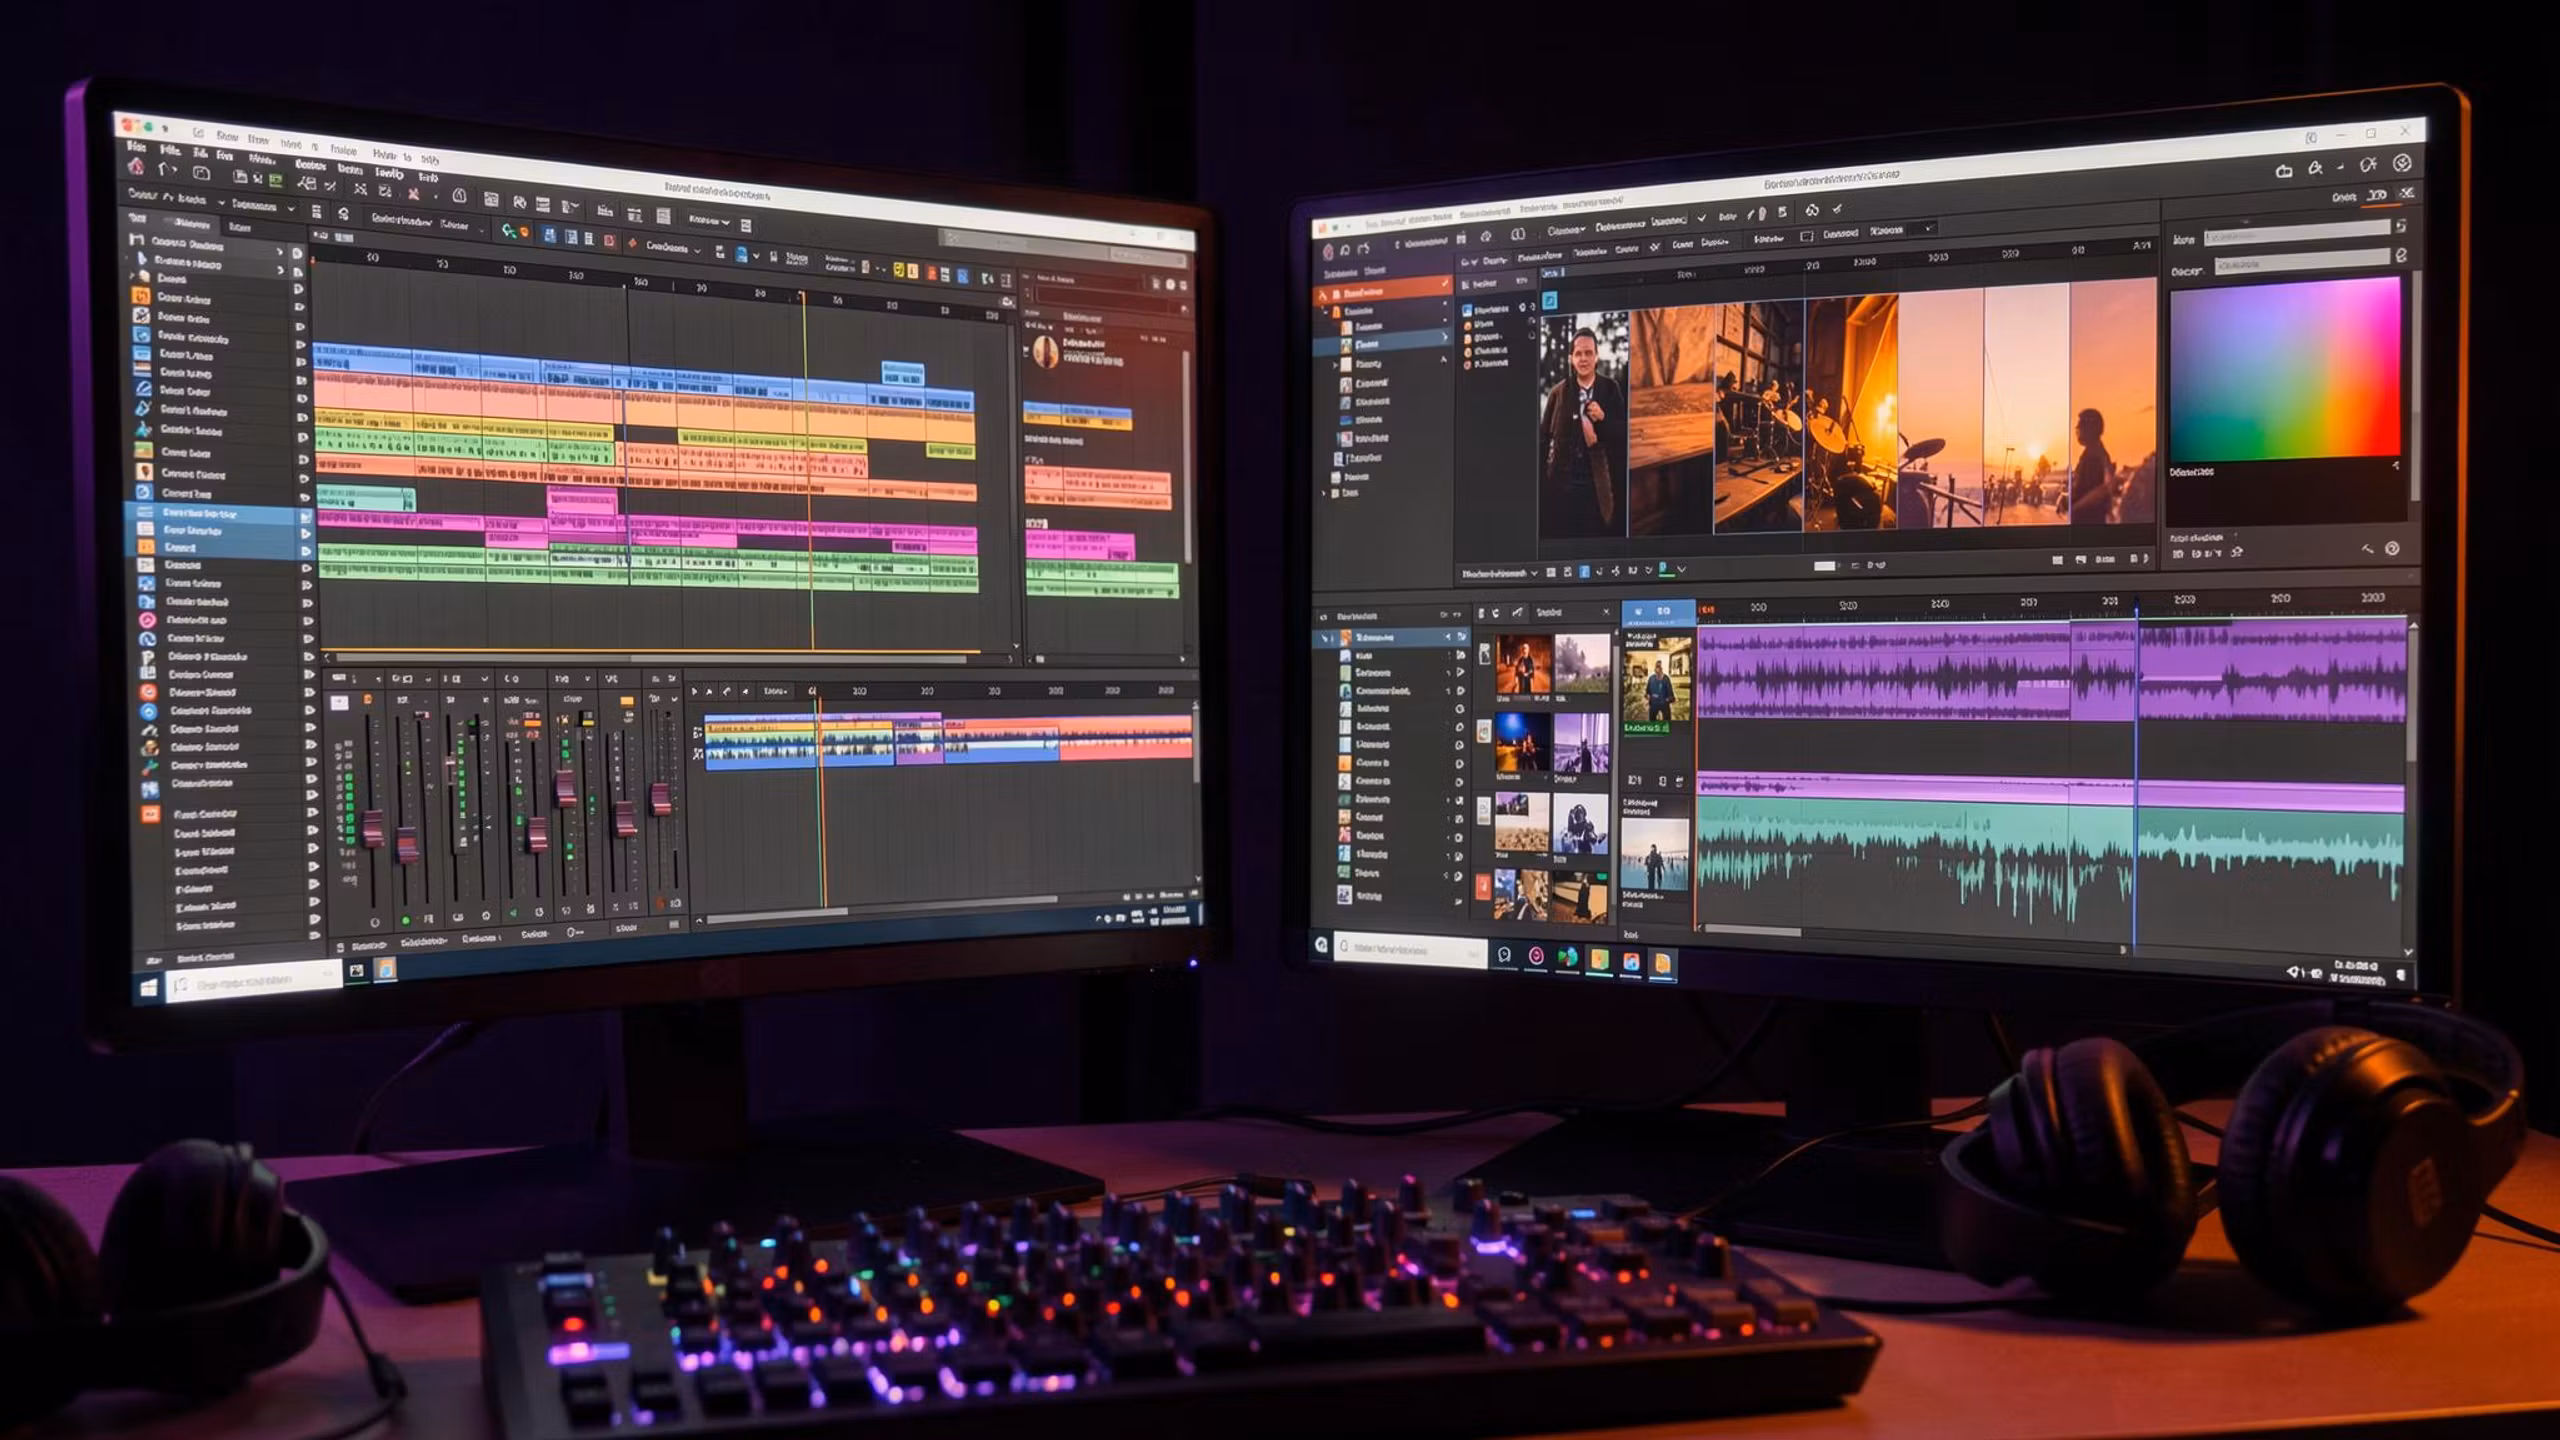Click the green dot button below the mixer faders
Screen dimensions: 2560x1440
405,920
